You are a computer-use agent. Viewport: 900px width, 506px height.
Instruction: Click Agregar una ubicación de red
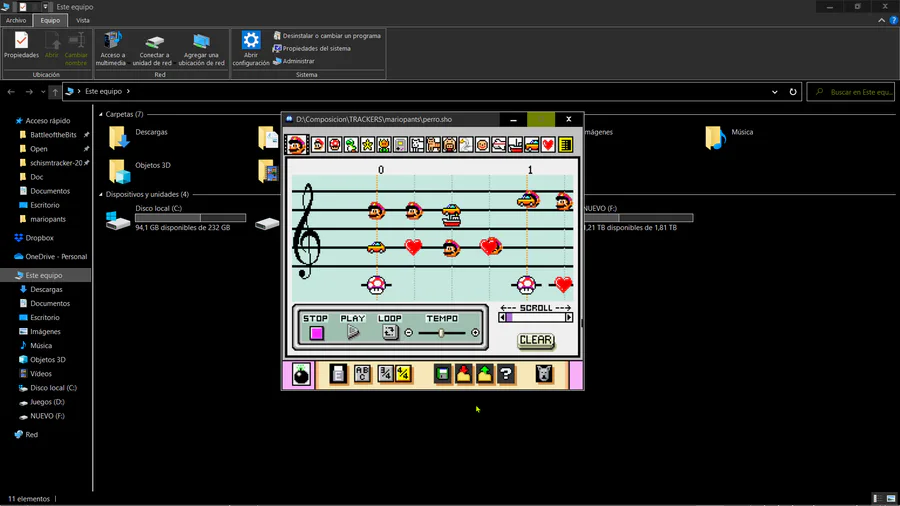[x=201, y=49]
